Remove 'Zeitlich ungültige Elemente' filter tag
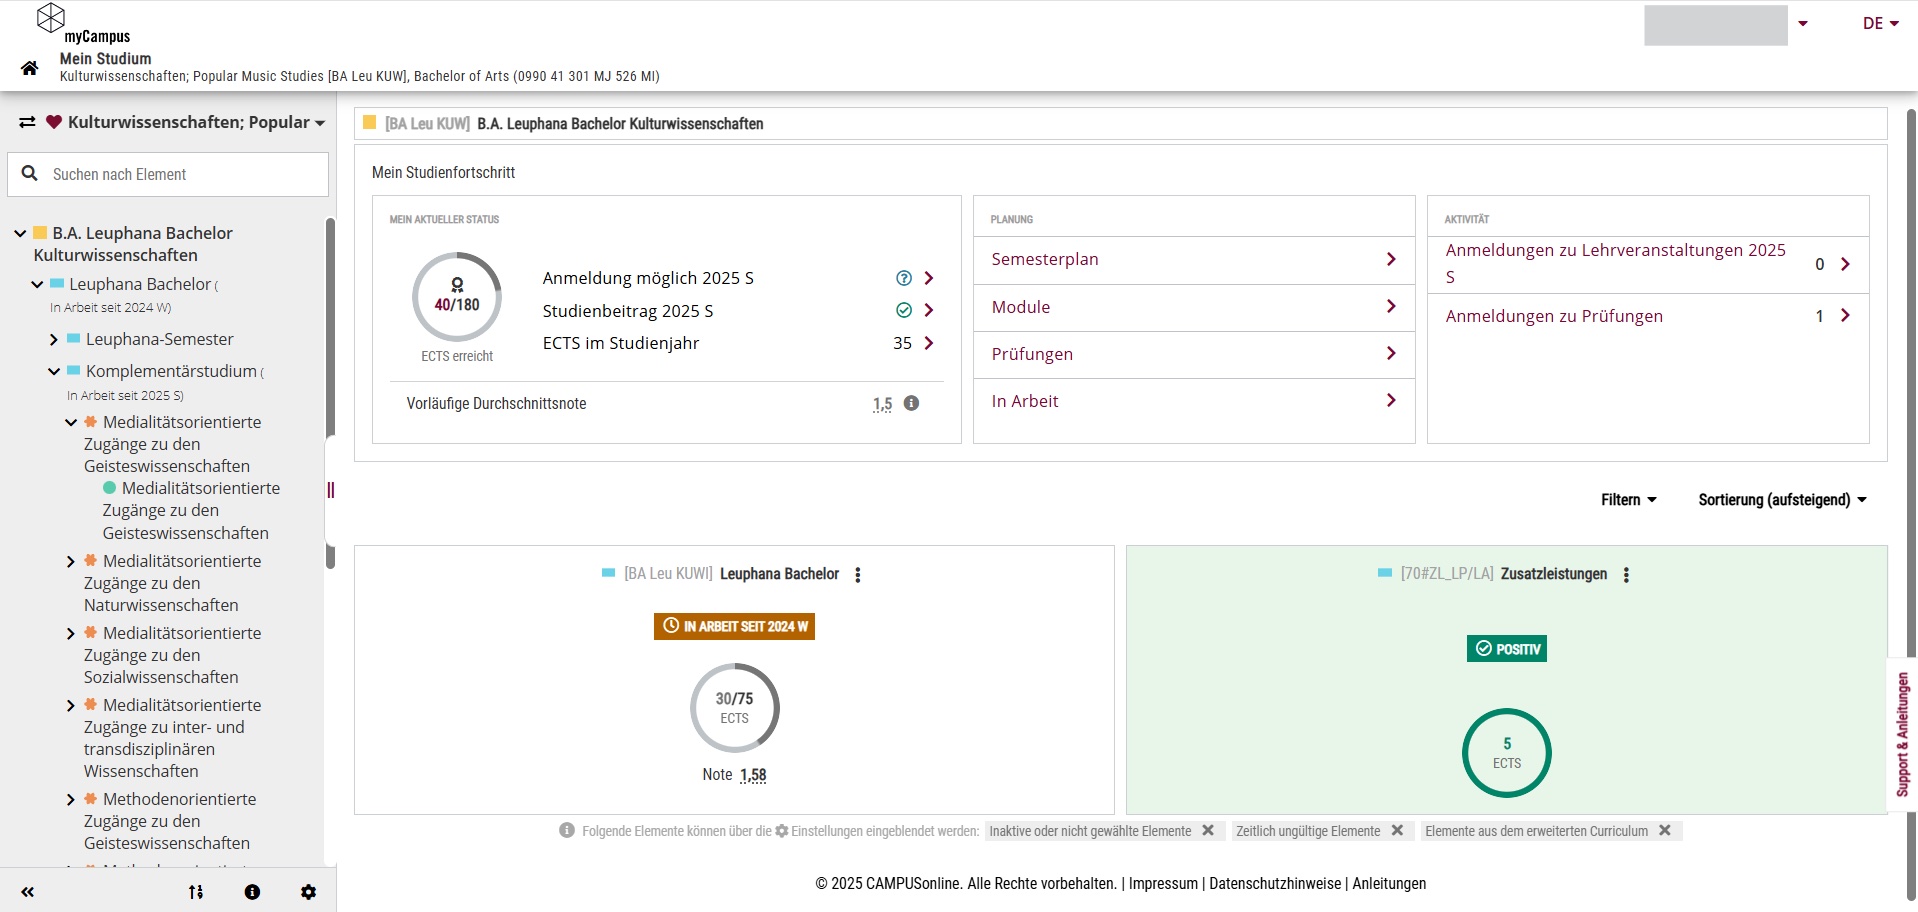This screenshot has width=1918, height=912. pyautogui.click(x=1397, y=831)
